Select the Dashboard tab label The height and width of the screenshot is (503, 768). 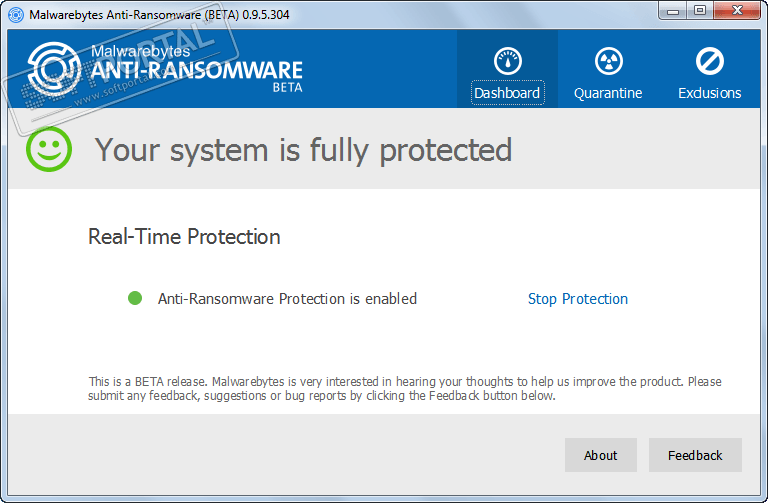pos(507,93)
